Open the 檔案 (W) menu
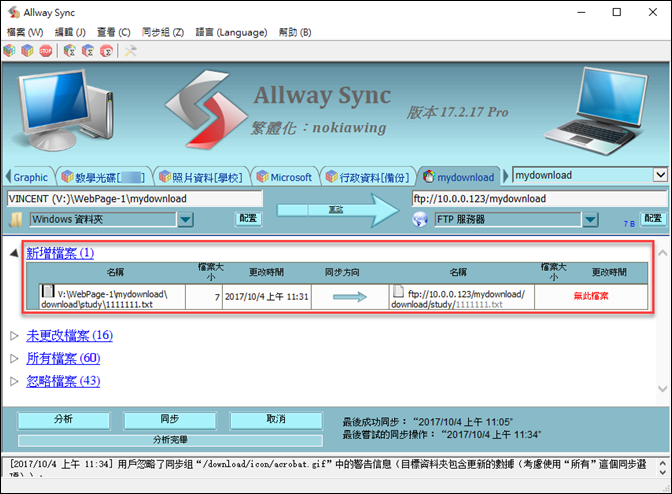This screenshot has height=494, width=672. tap(25, 32)
